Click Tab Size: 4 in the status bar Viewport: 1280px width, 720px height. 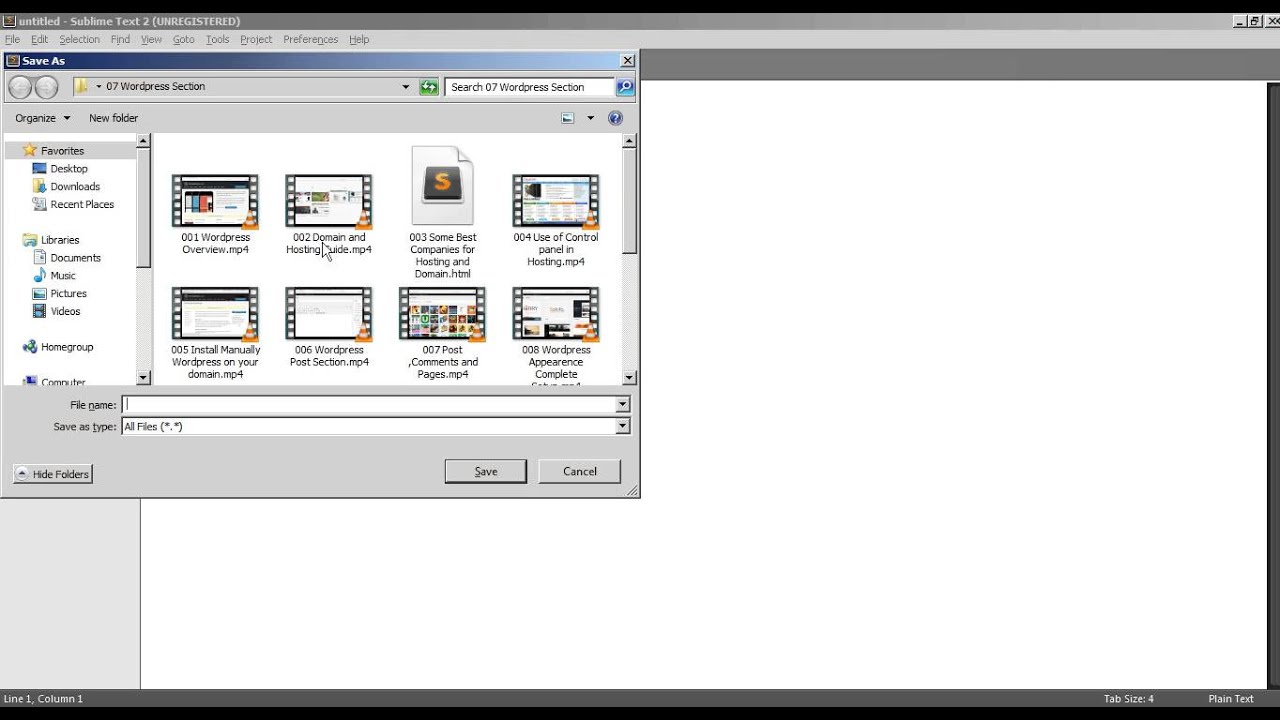coord(1128,699)
